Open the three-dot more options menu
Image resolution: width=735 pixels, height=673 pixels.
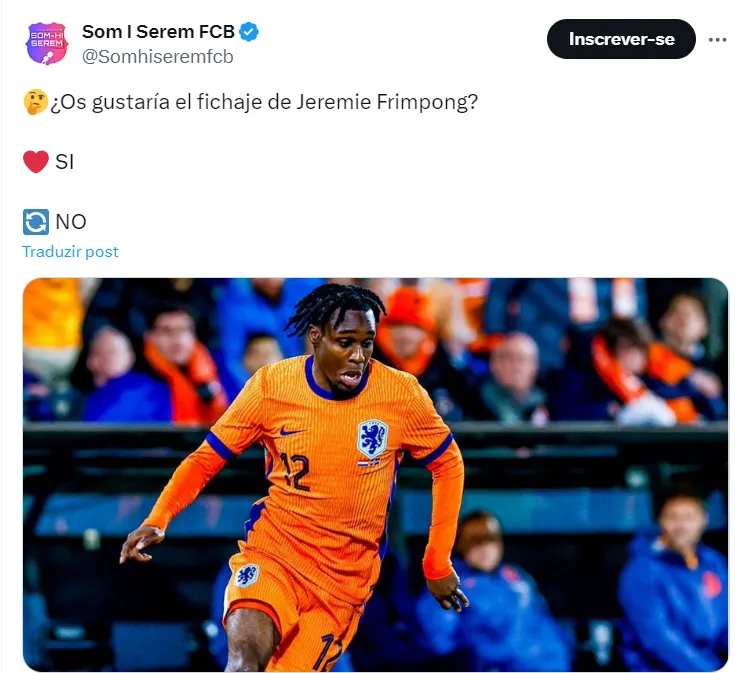coord(717,40)
